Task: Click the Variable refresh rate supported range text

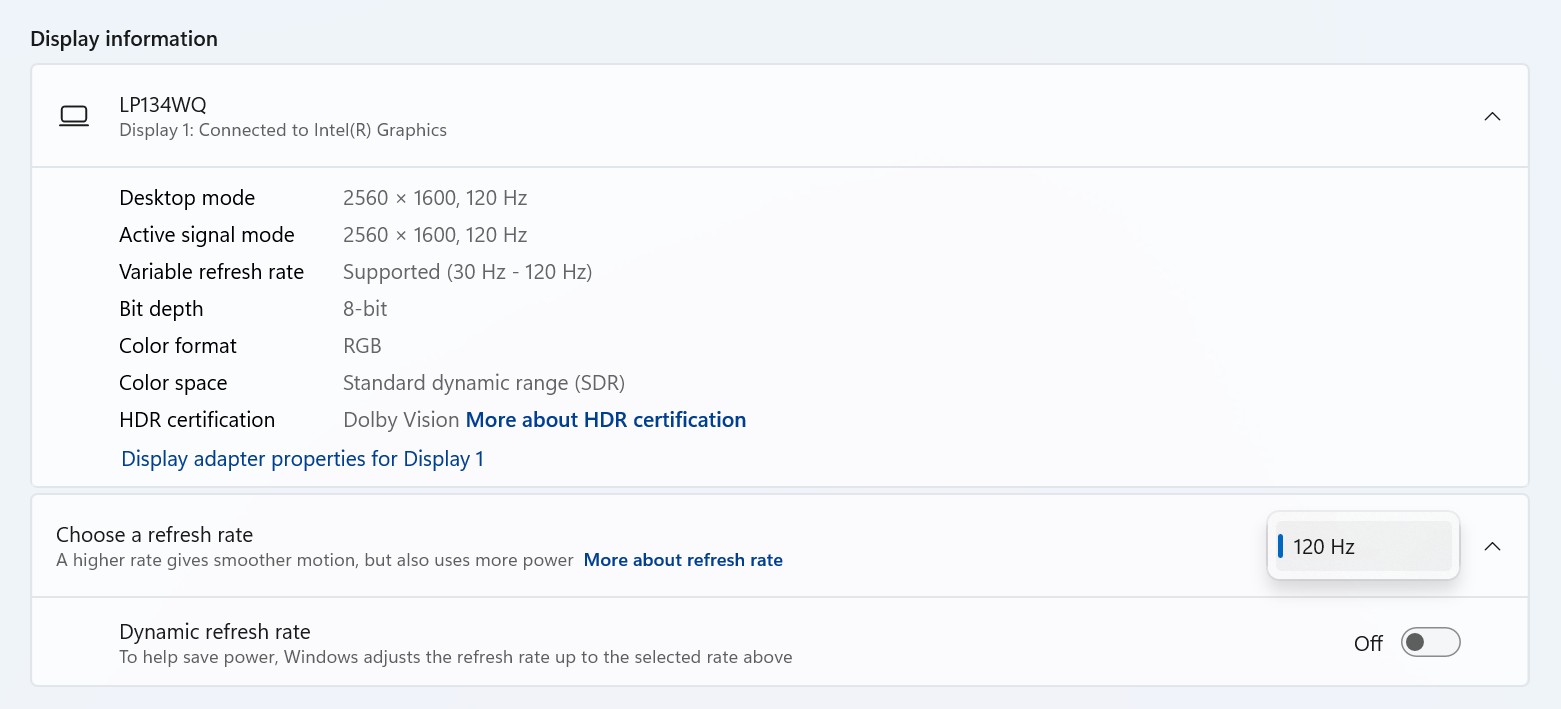Action: click(x=467, y=272)
